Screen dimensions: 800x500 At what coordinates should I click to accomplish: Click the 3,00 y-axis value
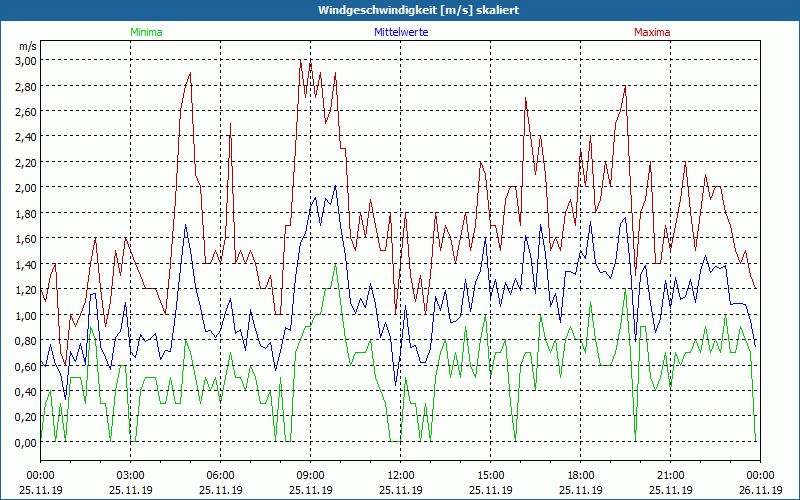point(25,60)
